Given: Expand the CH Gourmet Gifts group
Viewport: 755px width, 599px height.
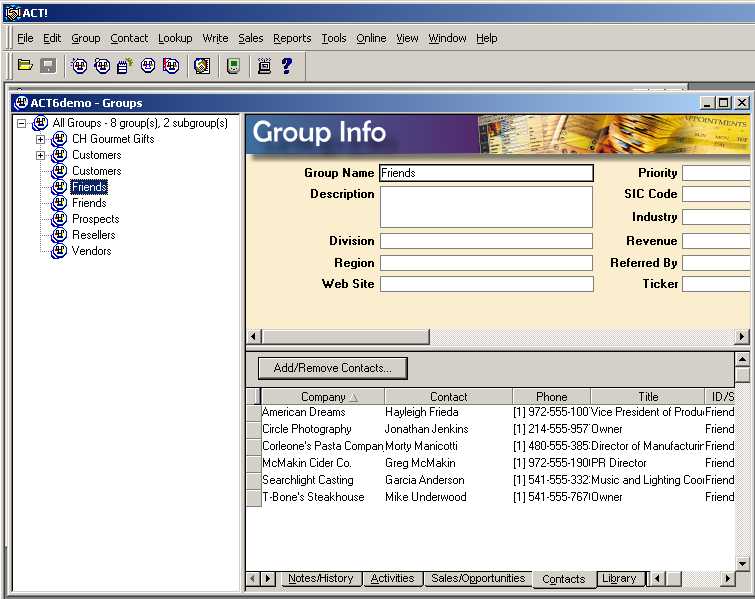Looking at the screenshot, I should tap(40, 140).
